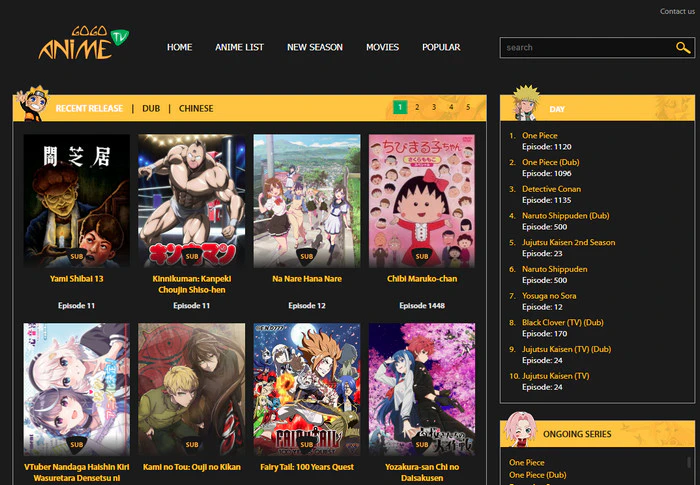
Task: Click the Naruto mascot beside Recent Release
Action: tap(32, 104)
